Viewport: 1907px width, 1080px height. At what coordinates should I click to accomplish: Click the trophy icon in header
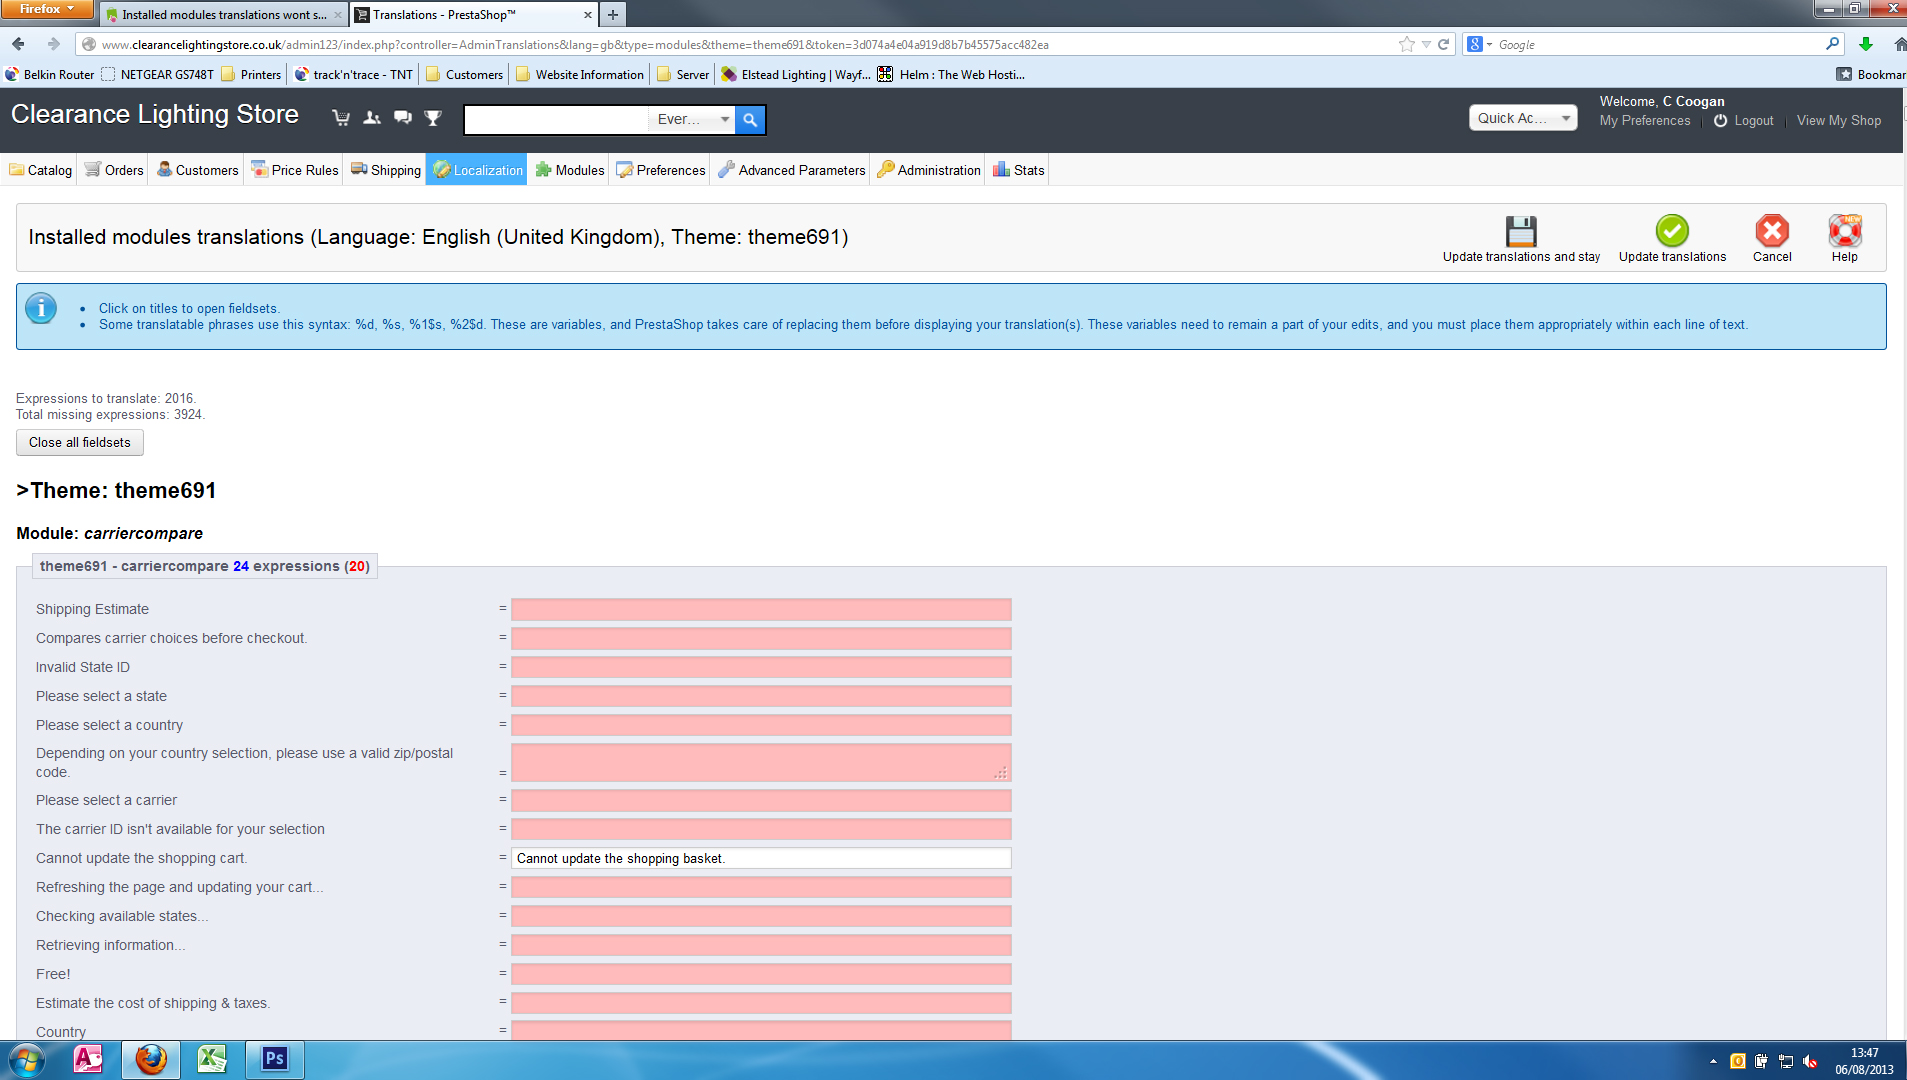click(x=433, y=118)
